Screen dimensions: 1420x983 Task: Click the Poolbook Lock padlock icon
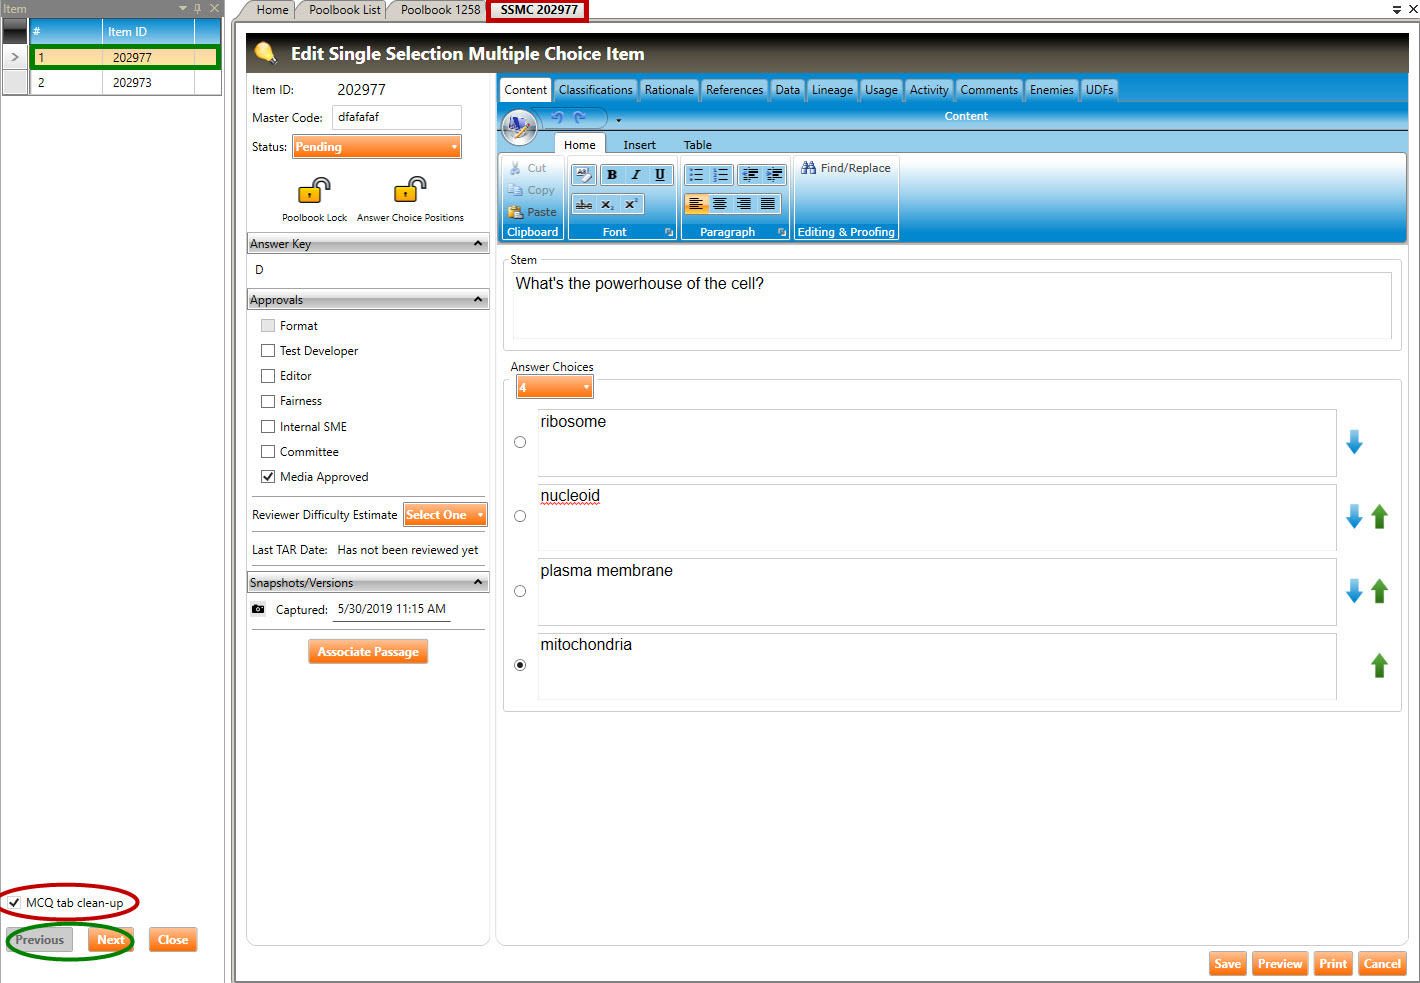point(314,190)
